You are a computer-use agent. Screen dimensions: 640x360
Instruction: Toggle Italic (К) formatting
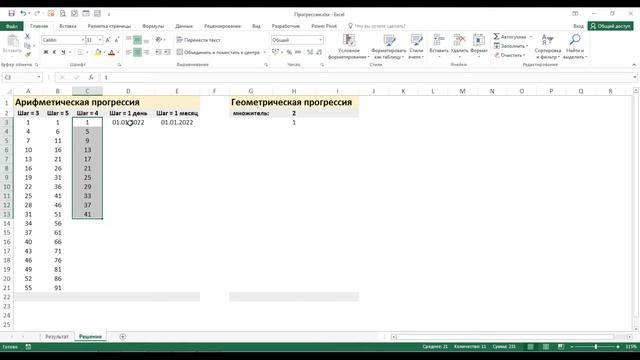(x=54, y=52)
